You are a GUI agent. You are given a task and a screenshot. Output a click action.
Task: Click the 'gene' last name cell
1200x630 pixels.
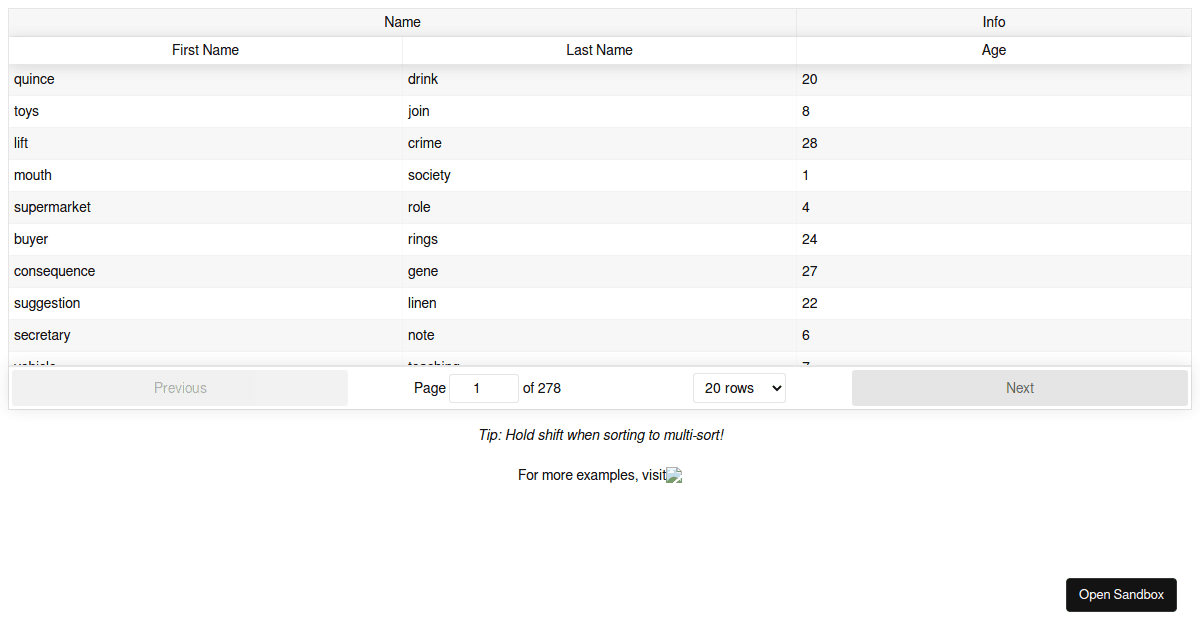click(x=421, y=271)
